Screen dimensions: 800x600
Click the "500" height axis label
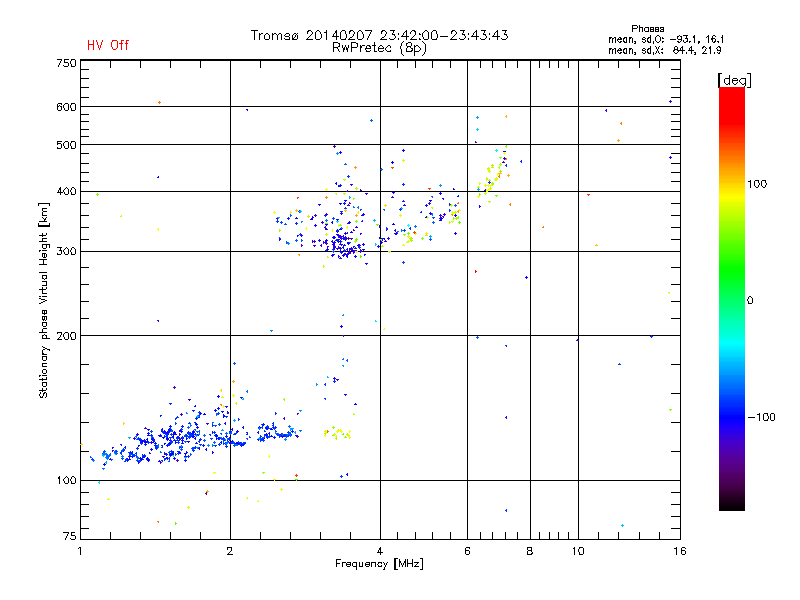[x=66, y=145]
